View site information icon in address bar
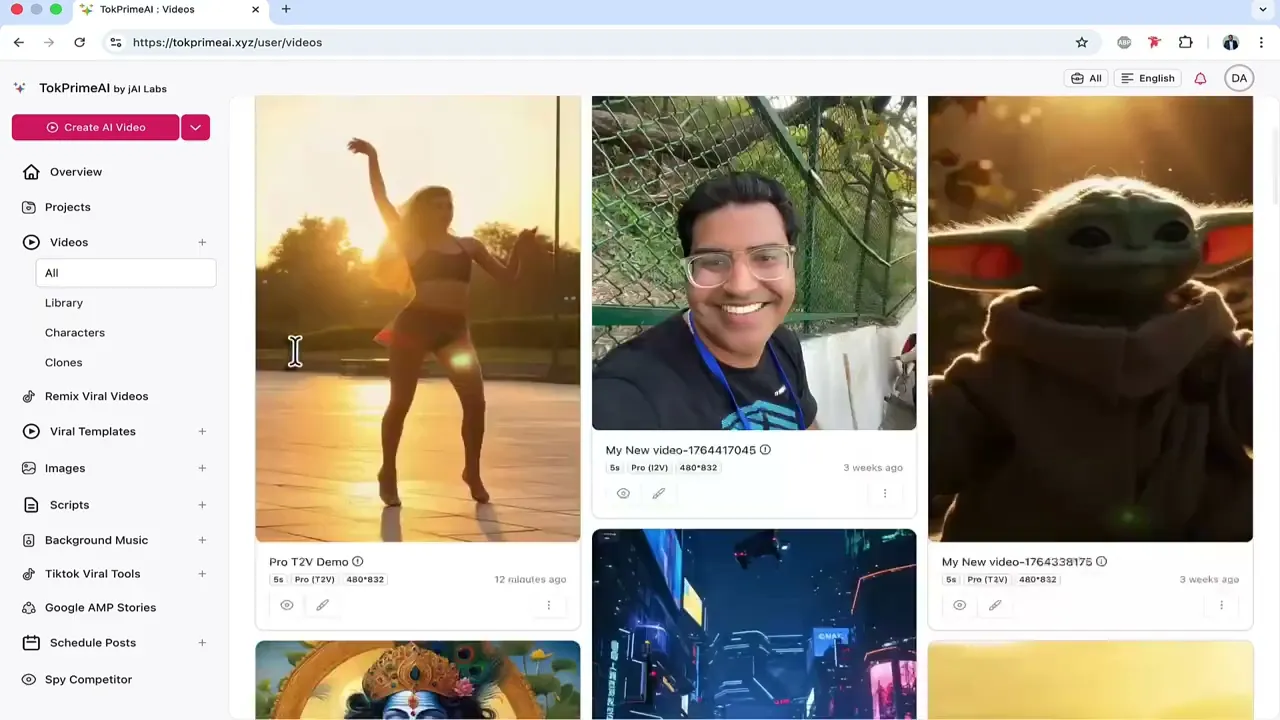 [115, 42]
